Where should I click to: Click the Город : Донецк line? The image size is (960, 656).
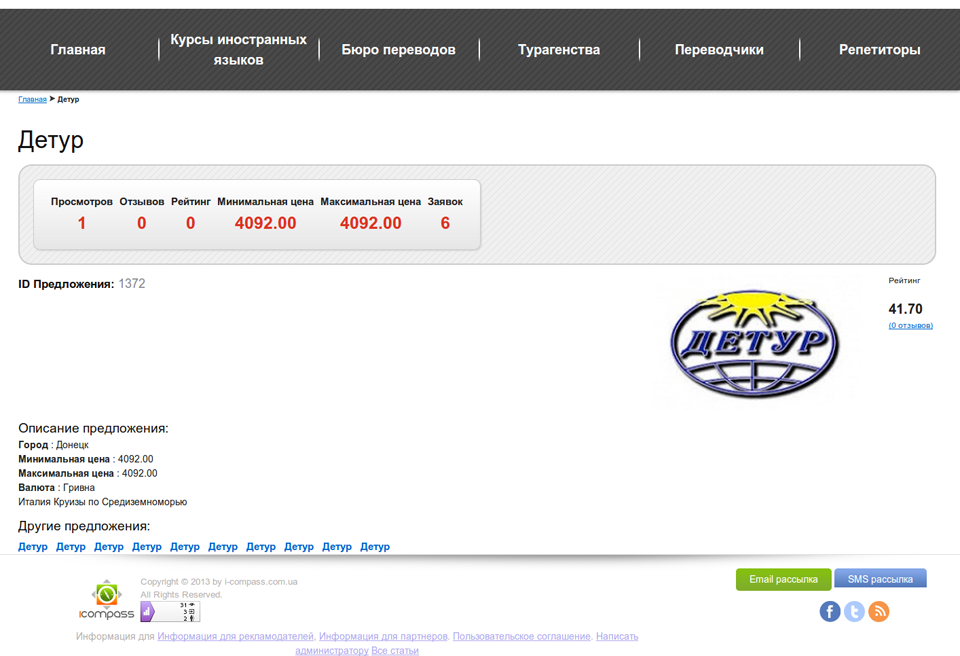point(53,445)
